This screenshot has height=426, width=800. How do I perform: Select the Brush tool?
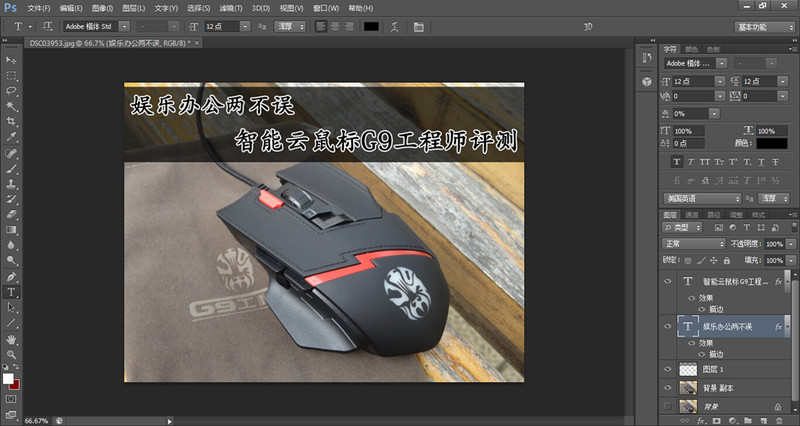coord(11,168)
